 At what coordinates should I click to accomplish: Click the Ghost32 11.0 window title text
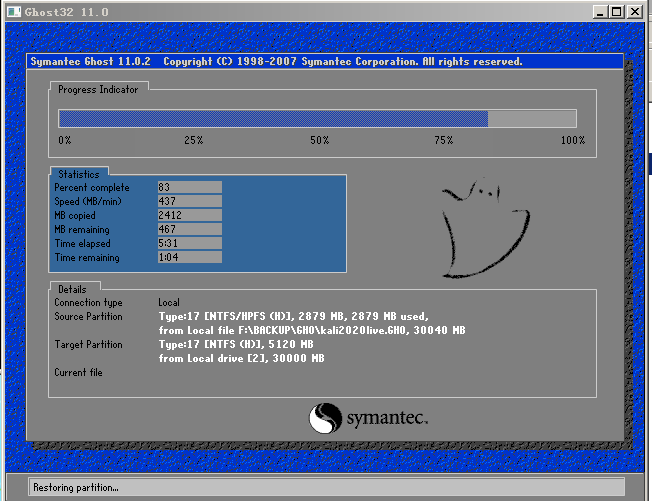[67, 12]
